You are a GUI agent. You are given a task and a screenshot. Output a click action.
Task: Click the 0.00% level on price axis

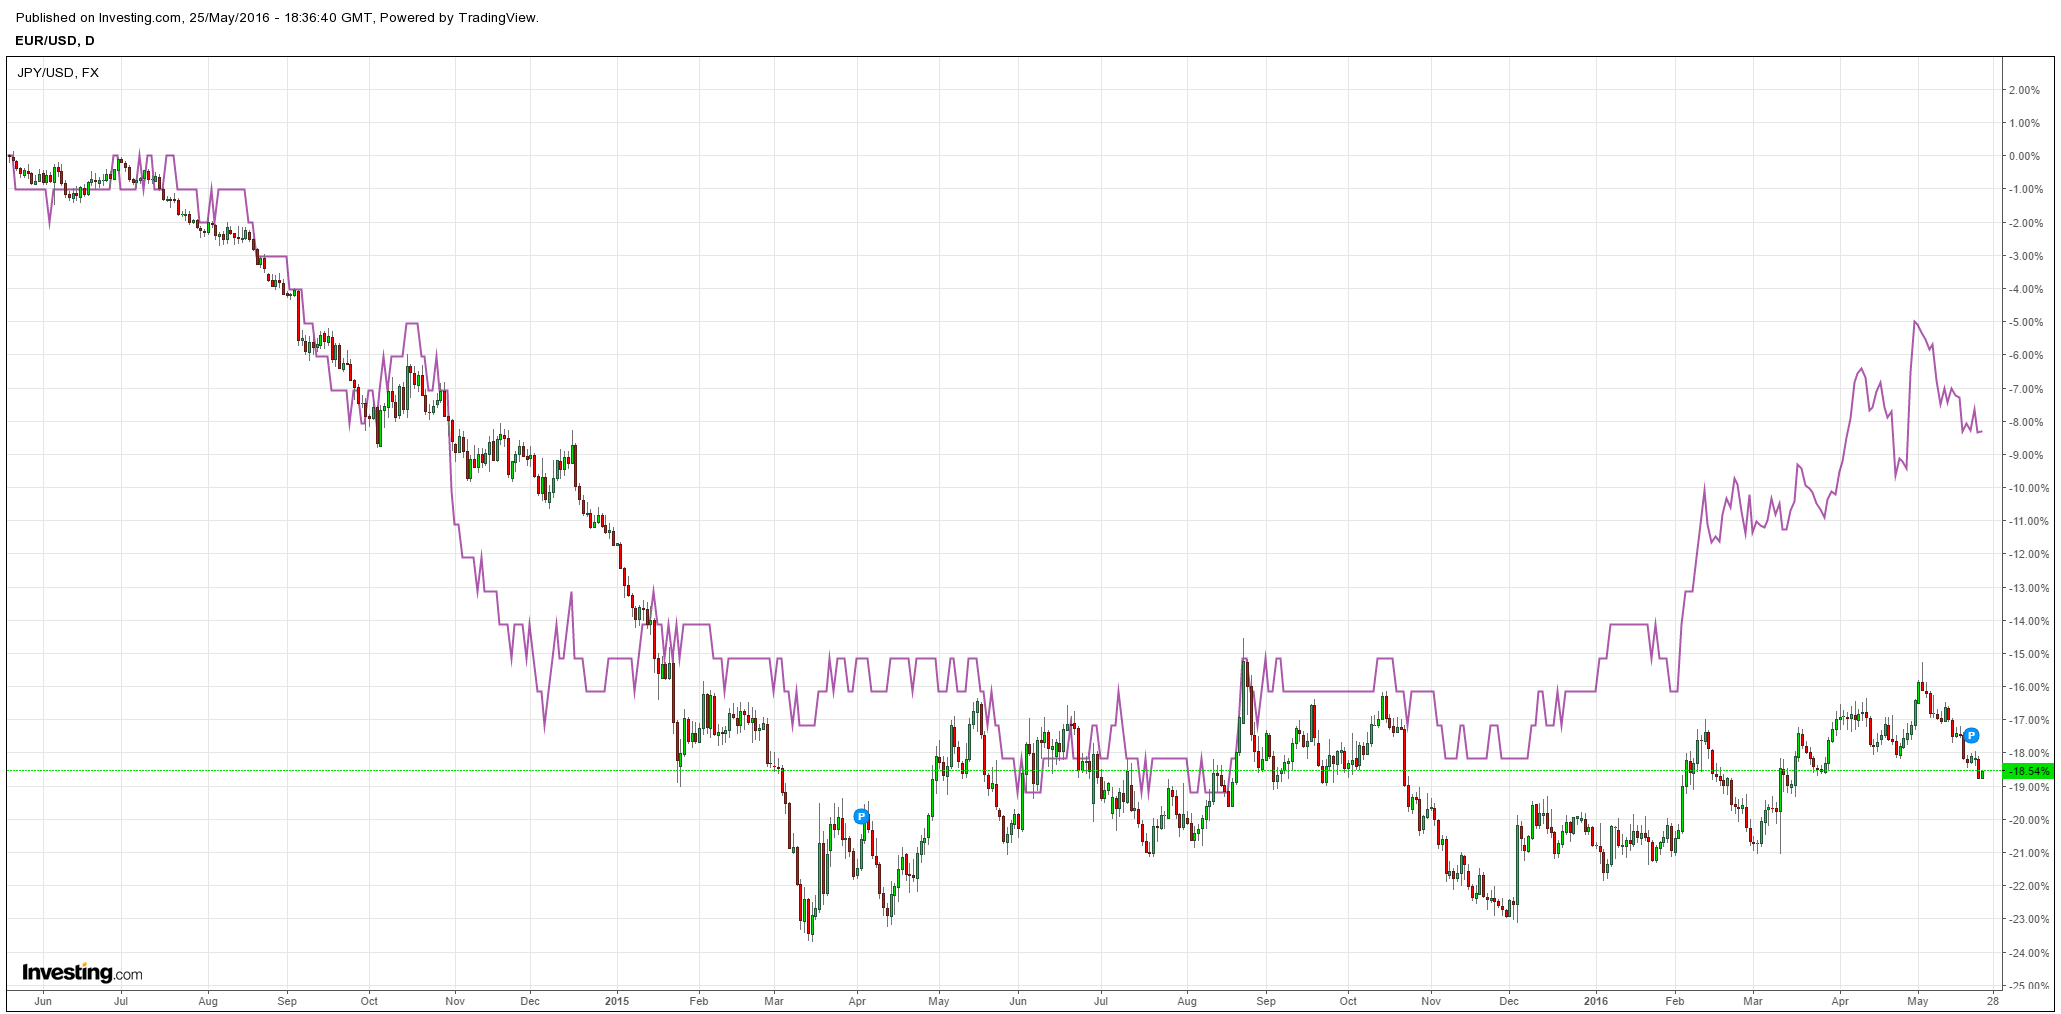pos(2024,156)
